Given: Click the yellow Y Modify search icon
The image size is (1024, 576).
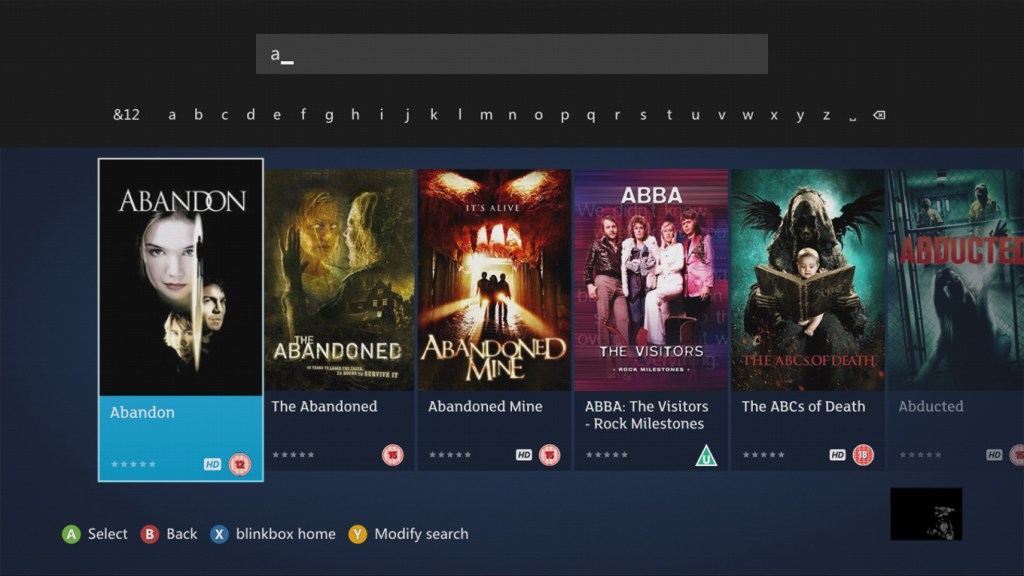Looking at the screenshot, I should 357,534.
